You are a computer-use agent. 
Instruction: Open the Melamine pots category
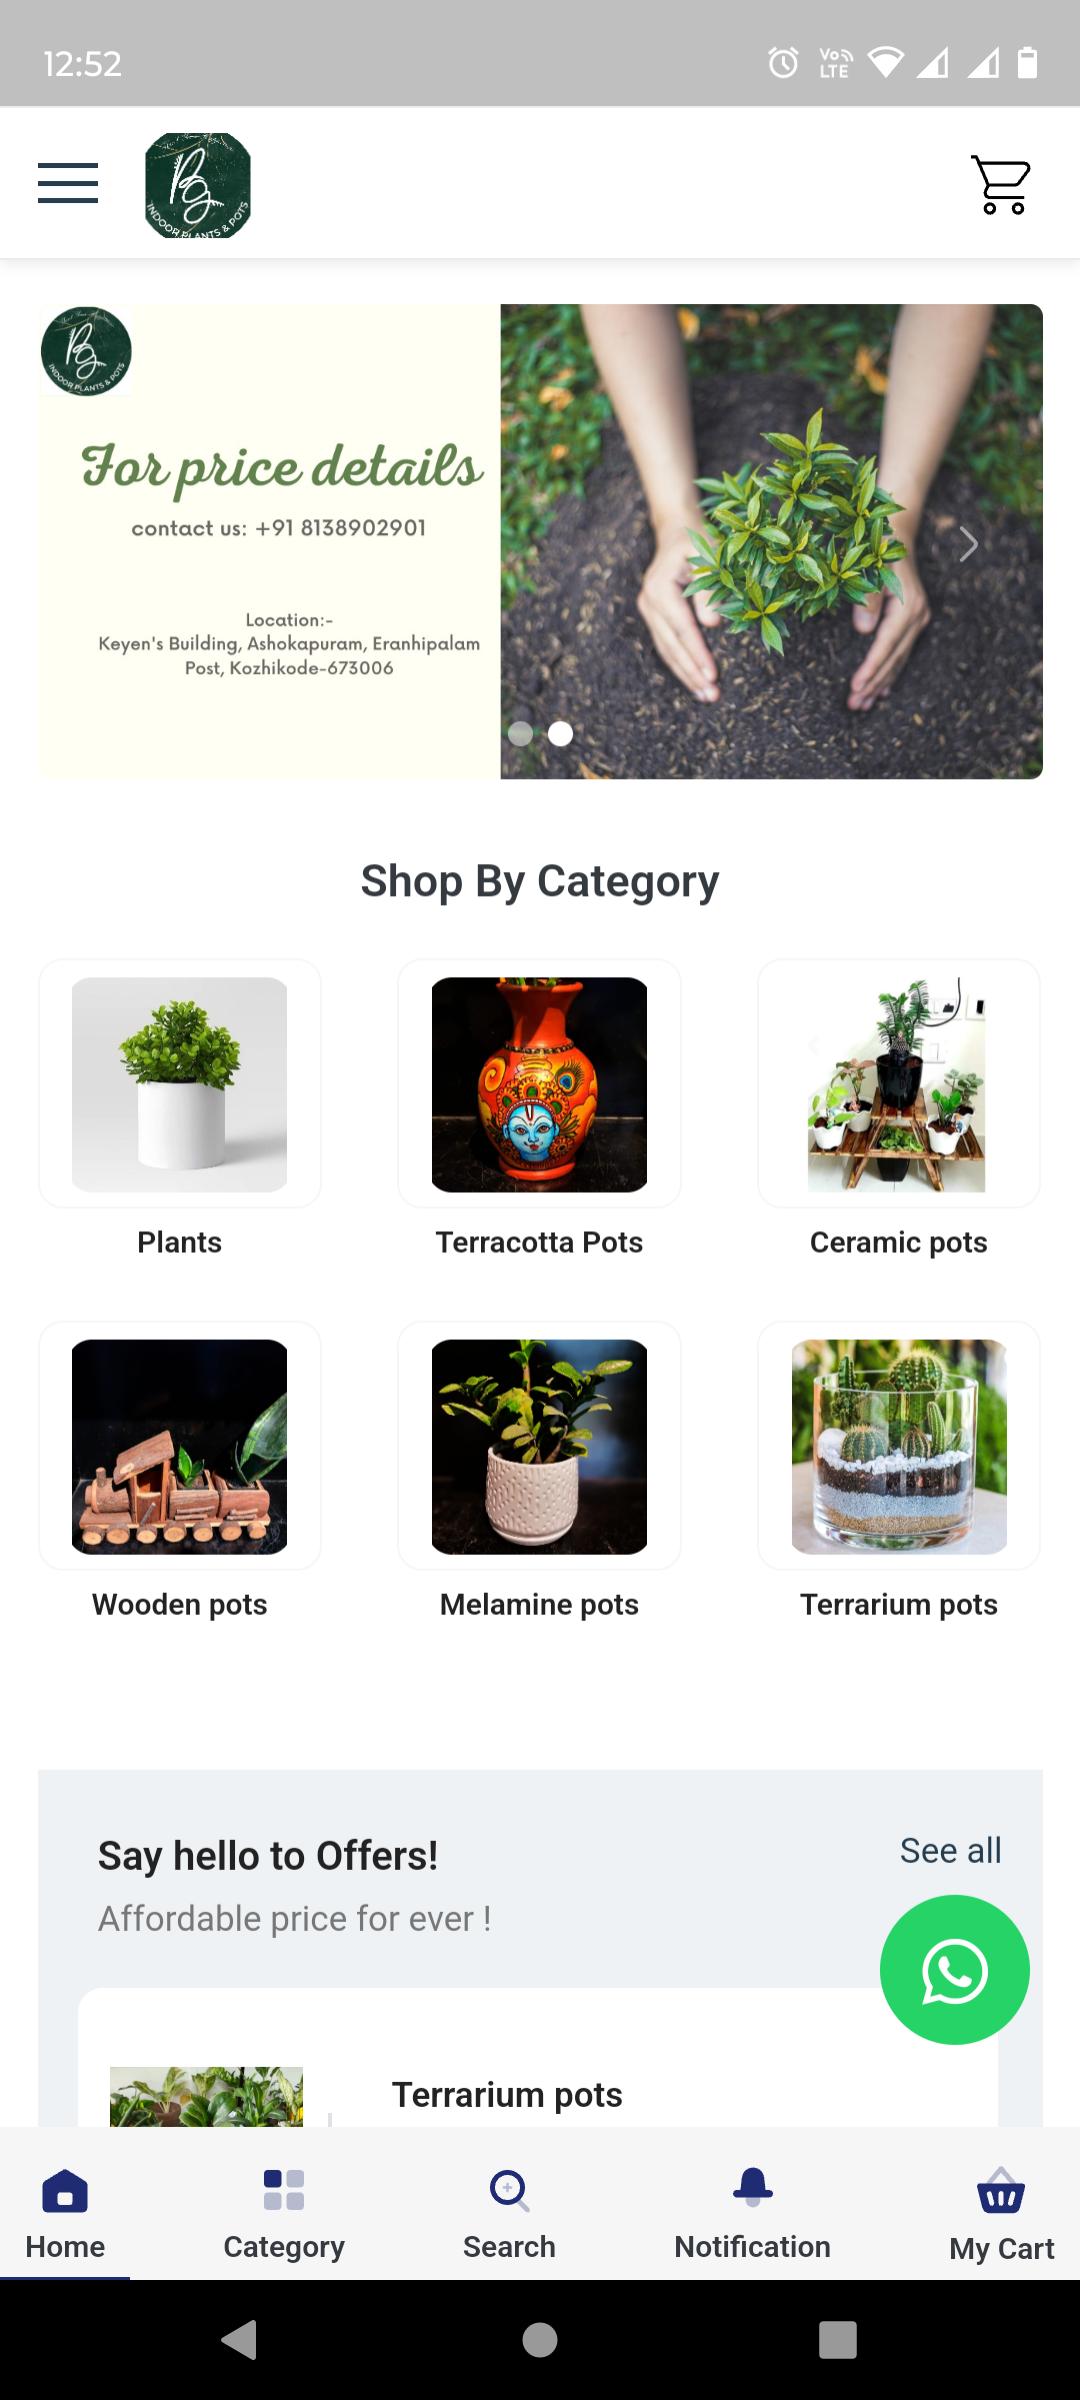point(539,1472)
